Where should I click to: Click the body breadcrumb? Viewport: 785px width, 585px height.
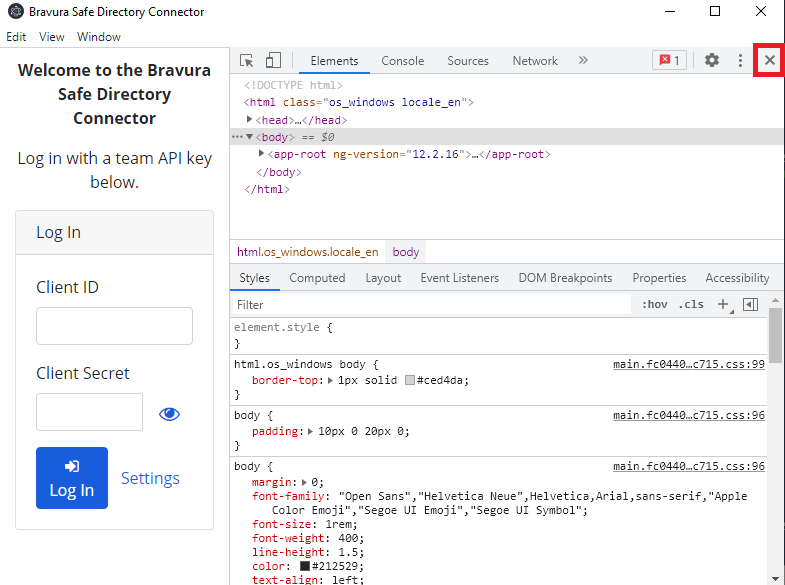(406, 252)
